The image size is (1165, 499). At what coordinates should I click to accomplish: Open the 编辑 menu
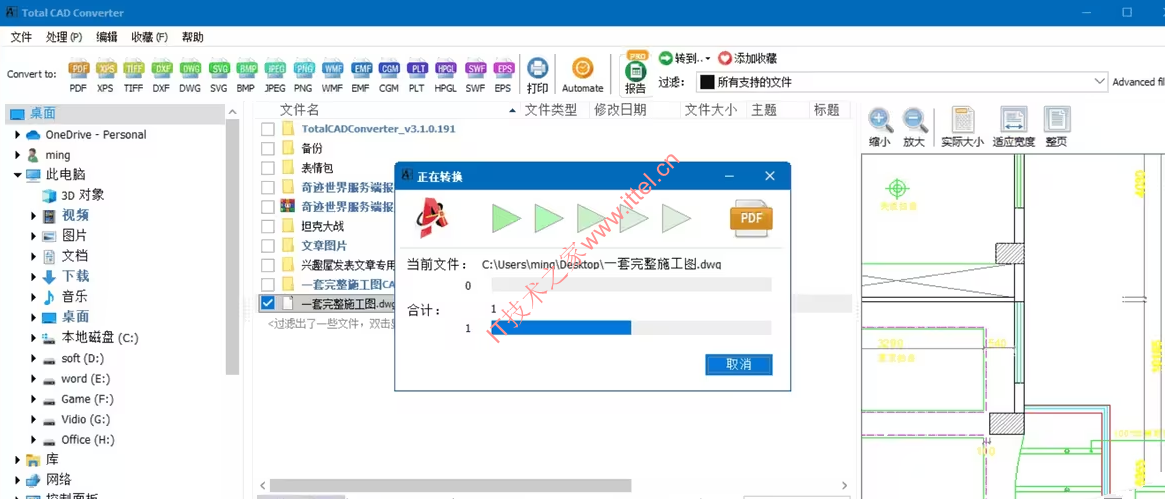coord(107,37)
